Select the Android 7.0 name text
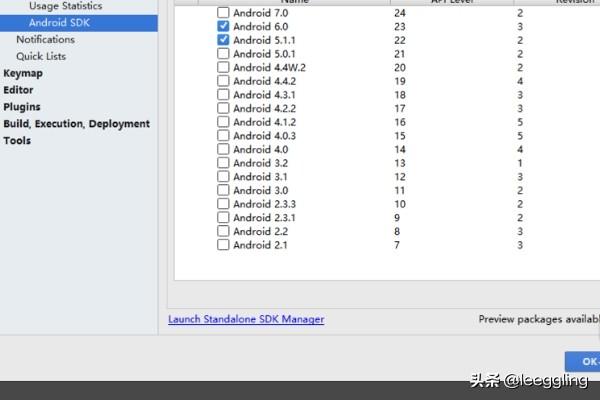The width and height of the screenshot is (600, 400). pyautogui.click(x=261, y=13)
